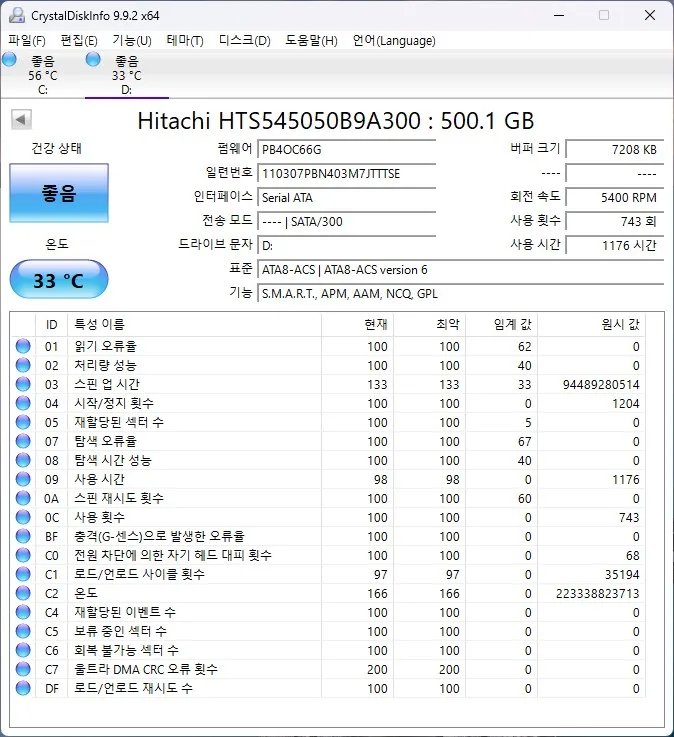Click the blue status orb for drive C:
Image resolution: width=674 pixels, height=737 pixels.
pos(9,60)
